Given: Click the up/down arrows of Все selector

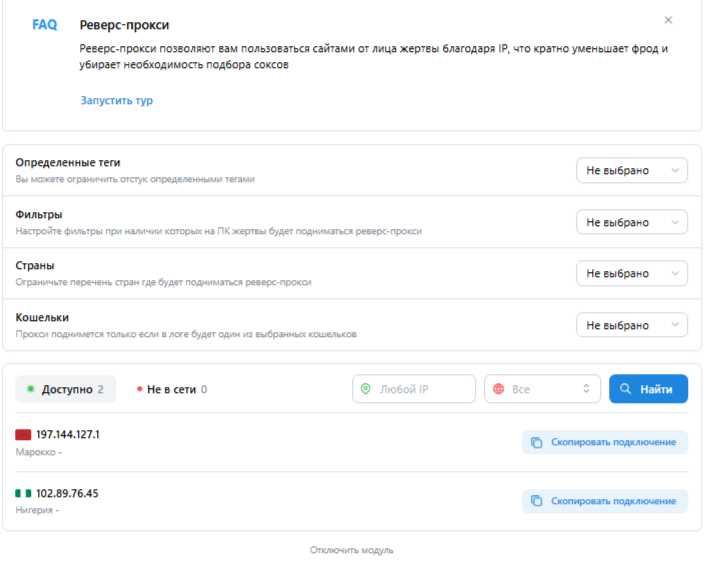Looking at the screenshot, I should click(586, 389).
